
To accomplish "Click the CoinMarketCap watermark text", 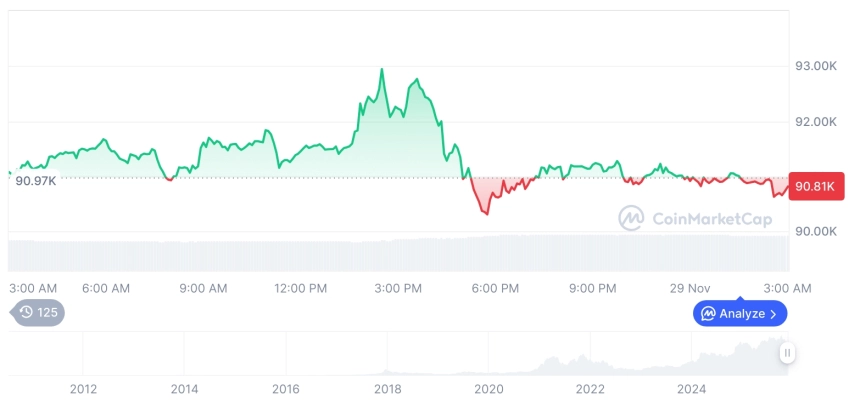I will tap(711, 219).
